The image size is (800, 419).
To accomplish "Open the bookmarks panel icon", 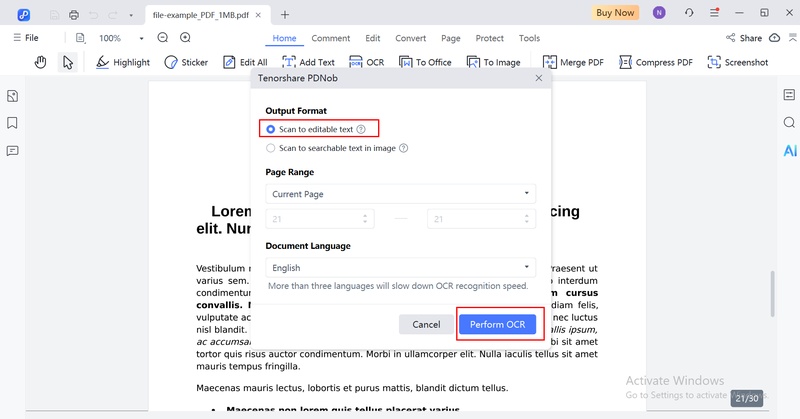I will pos(12,123).
